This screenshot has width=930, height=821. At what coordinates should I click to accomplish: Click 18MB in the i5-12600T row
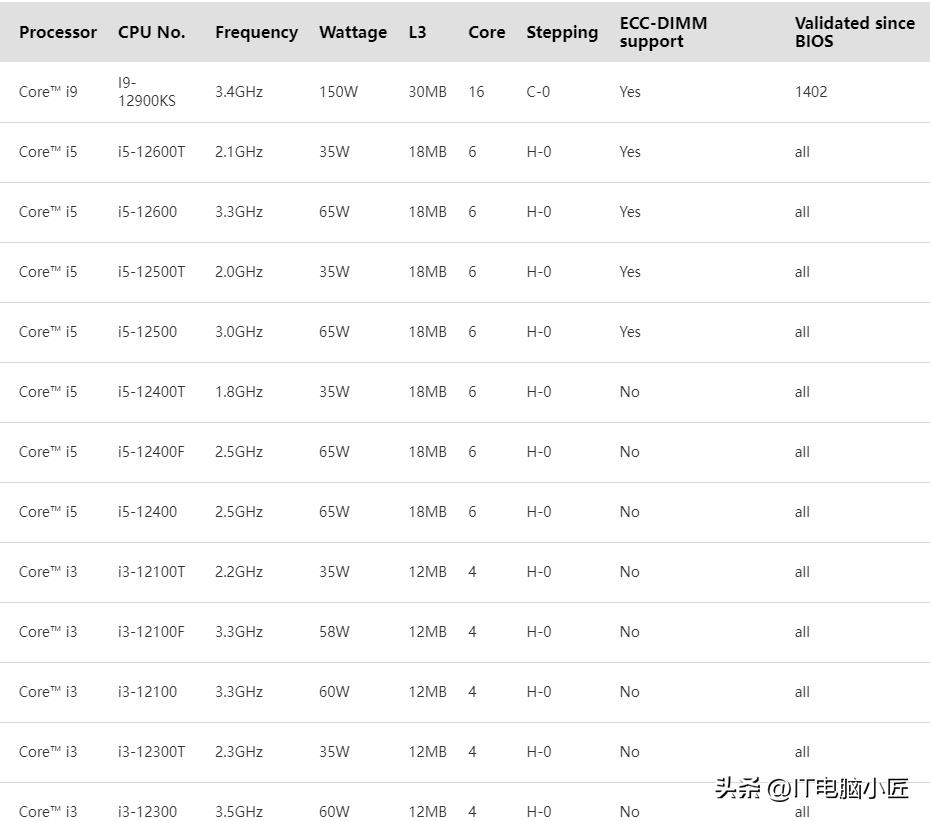coord(427,152)
